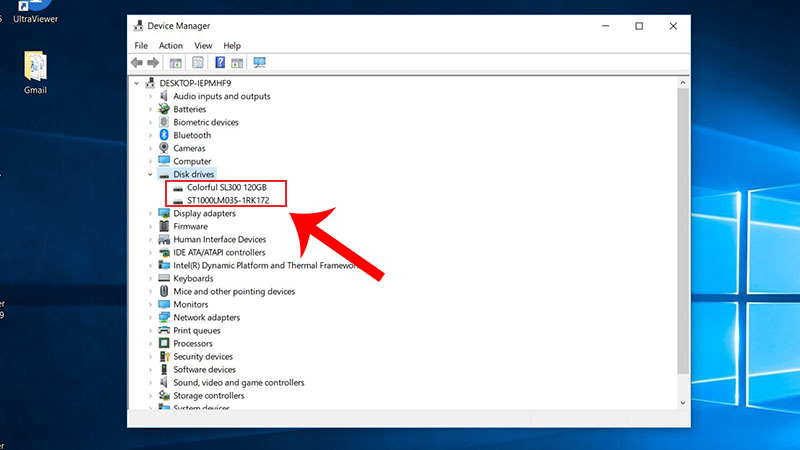Open the View menu
Viewport: 800px width, 450px height.
click(x=203, y=46)
